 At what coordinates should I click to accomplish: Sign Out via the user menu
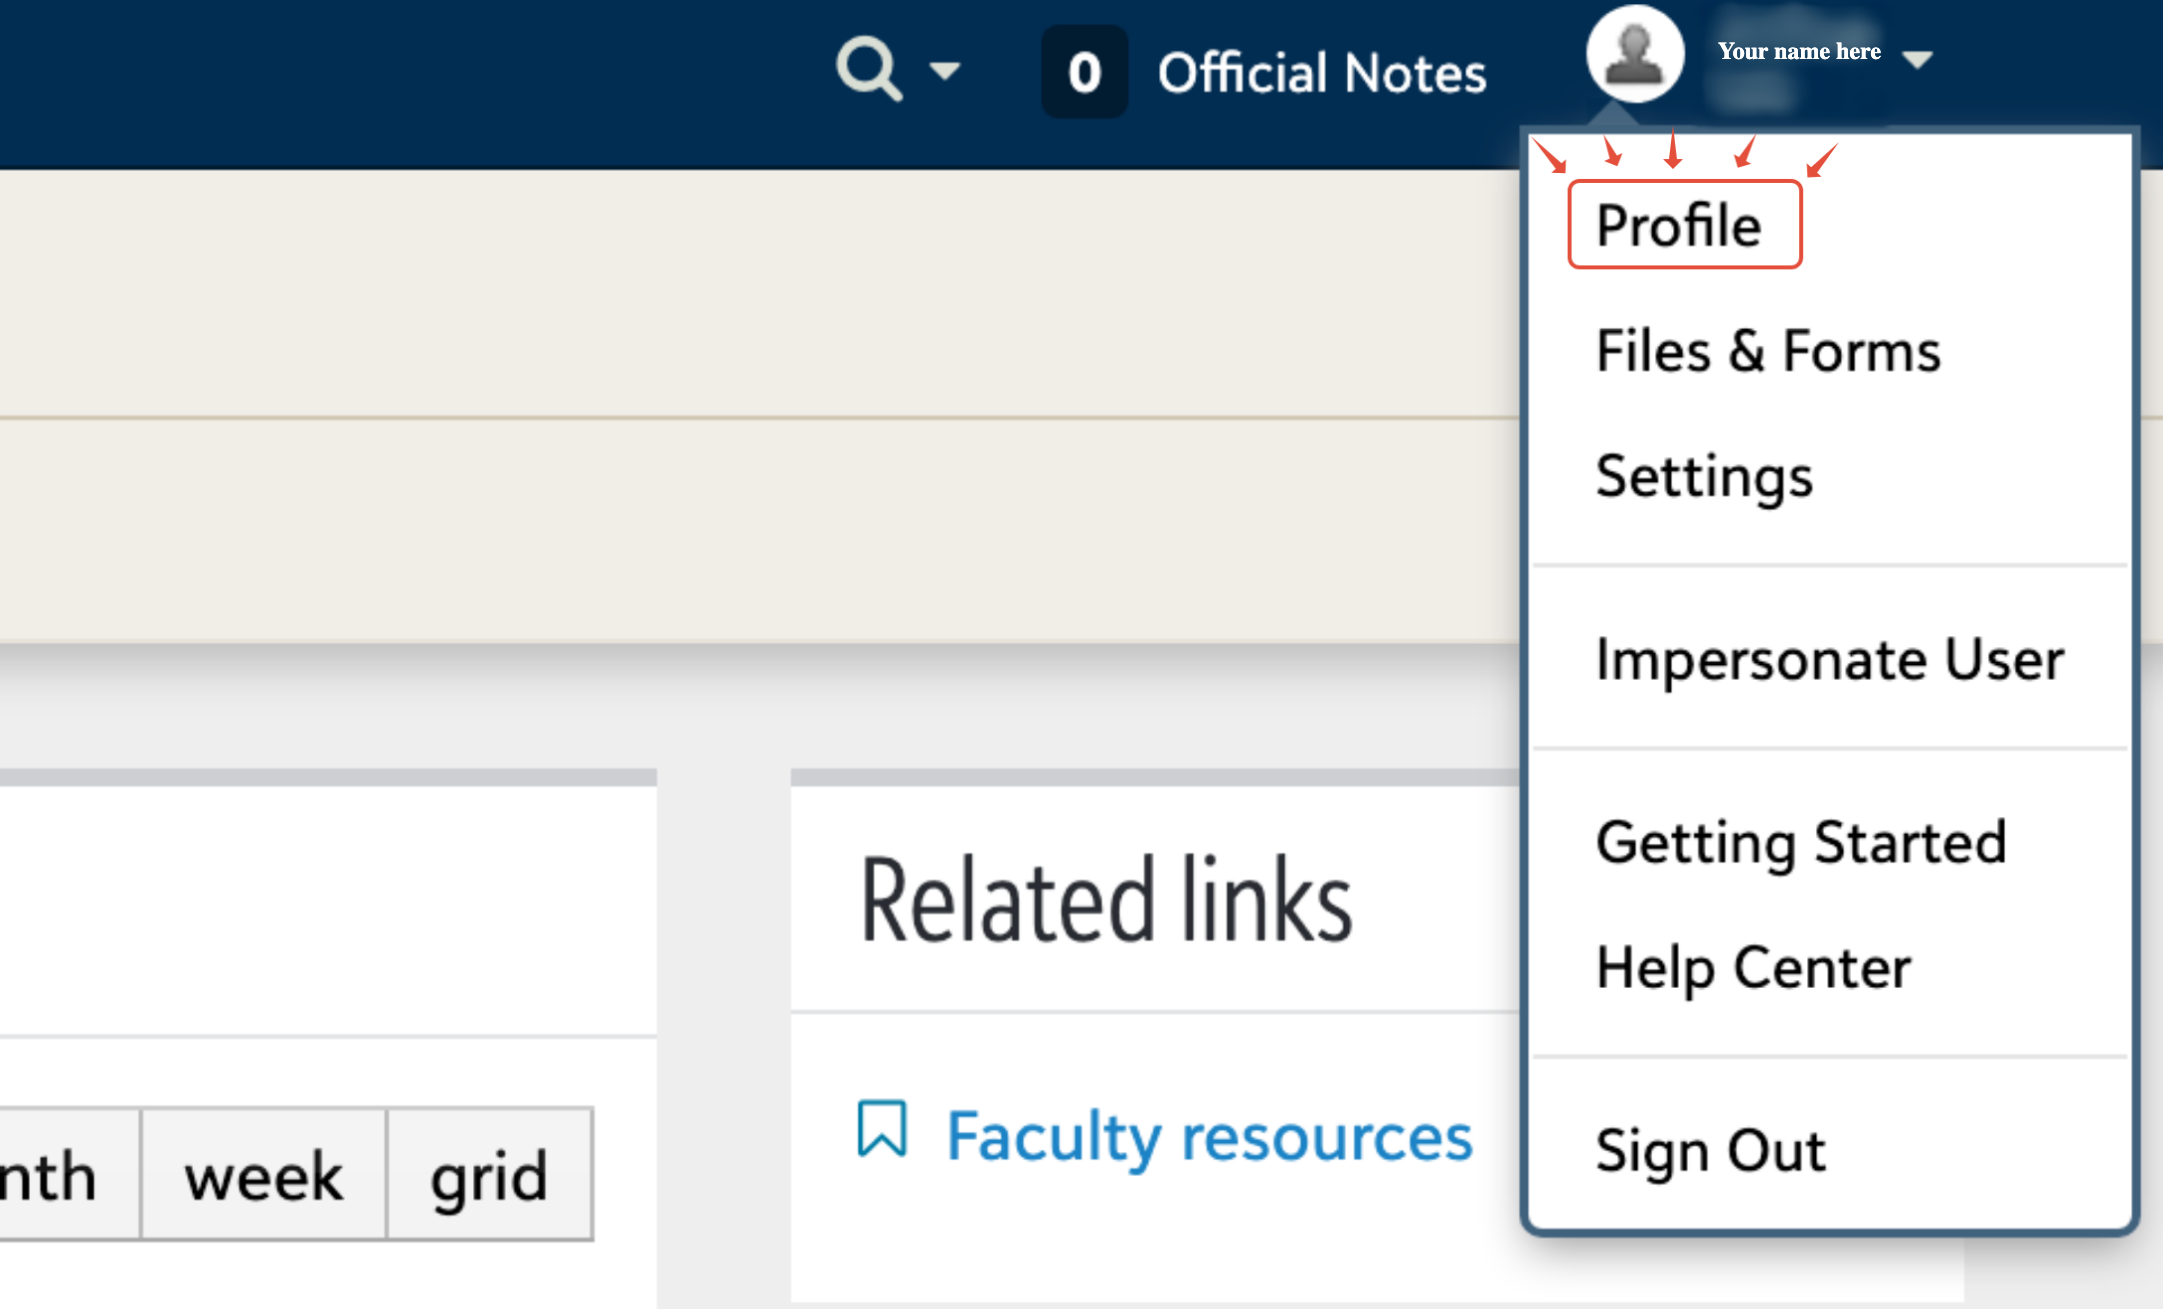(x=1710, y=1150)
